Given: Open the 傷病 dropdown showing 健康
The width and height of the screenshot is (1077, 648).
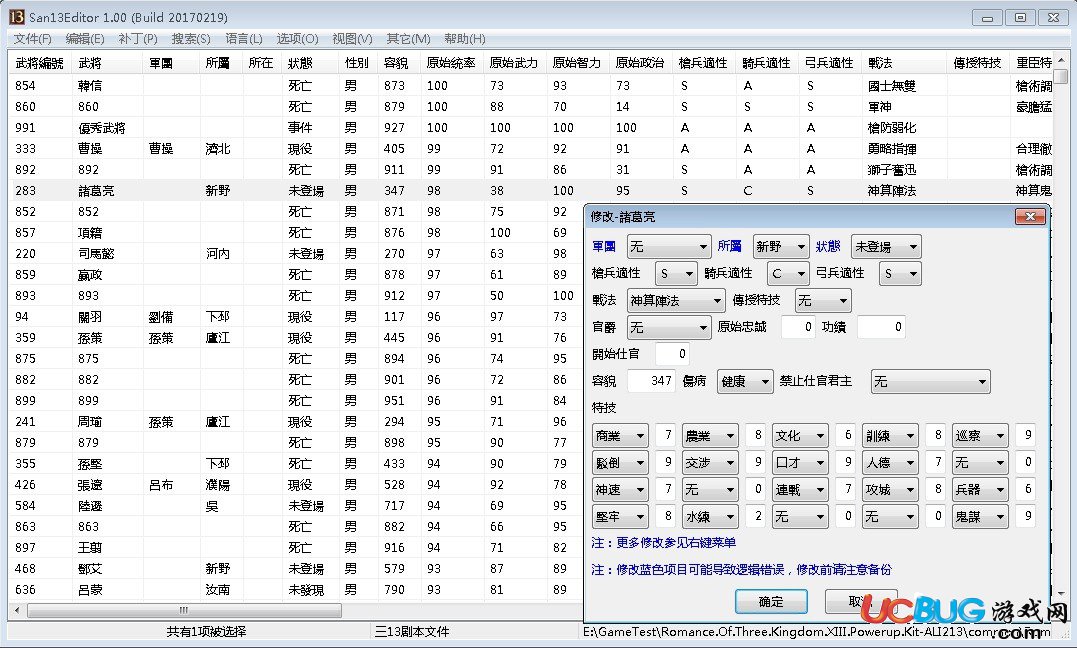Looking at the screenshot, I should point(745,381).
